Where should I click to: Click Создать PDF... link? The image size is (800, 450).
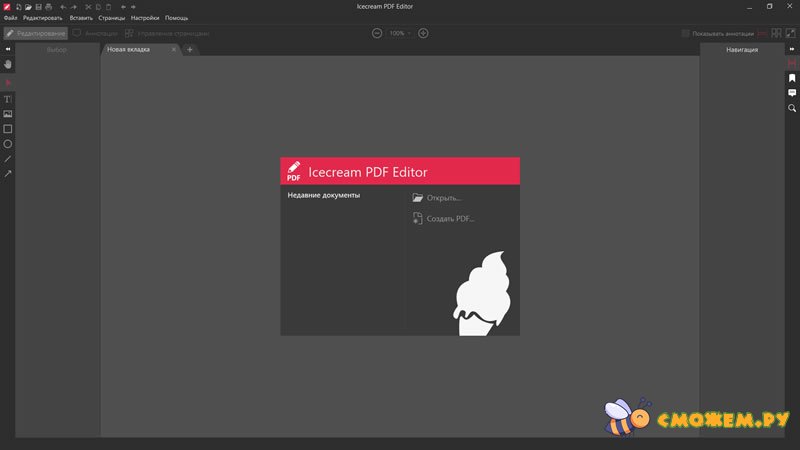coord(449,218)
